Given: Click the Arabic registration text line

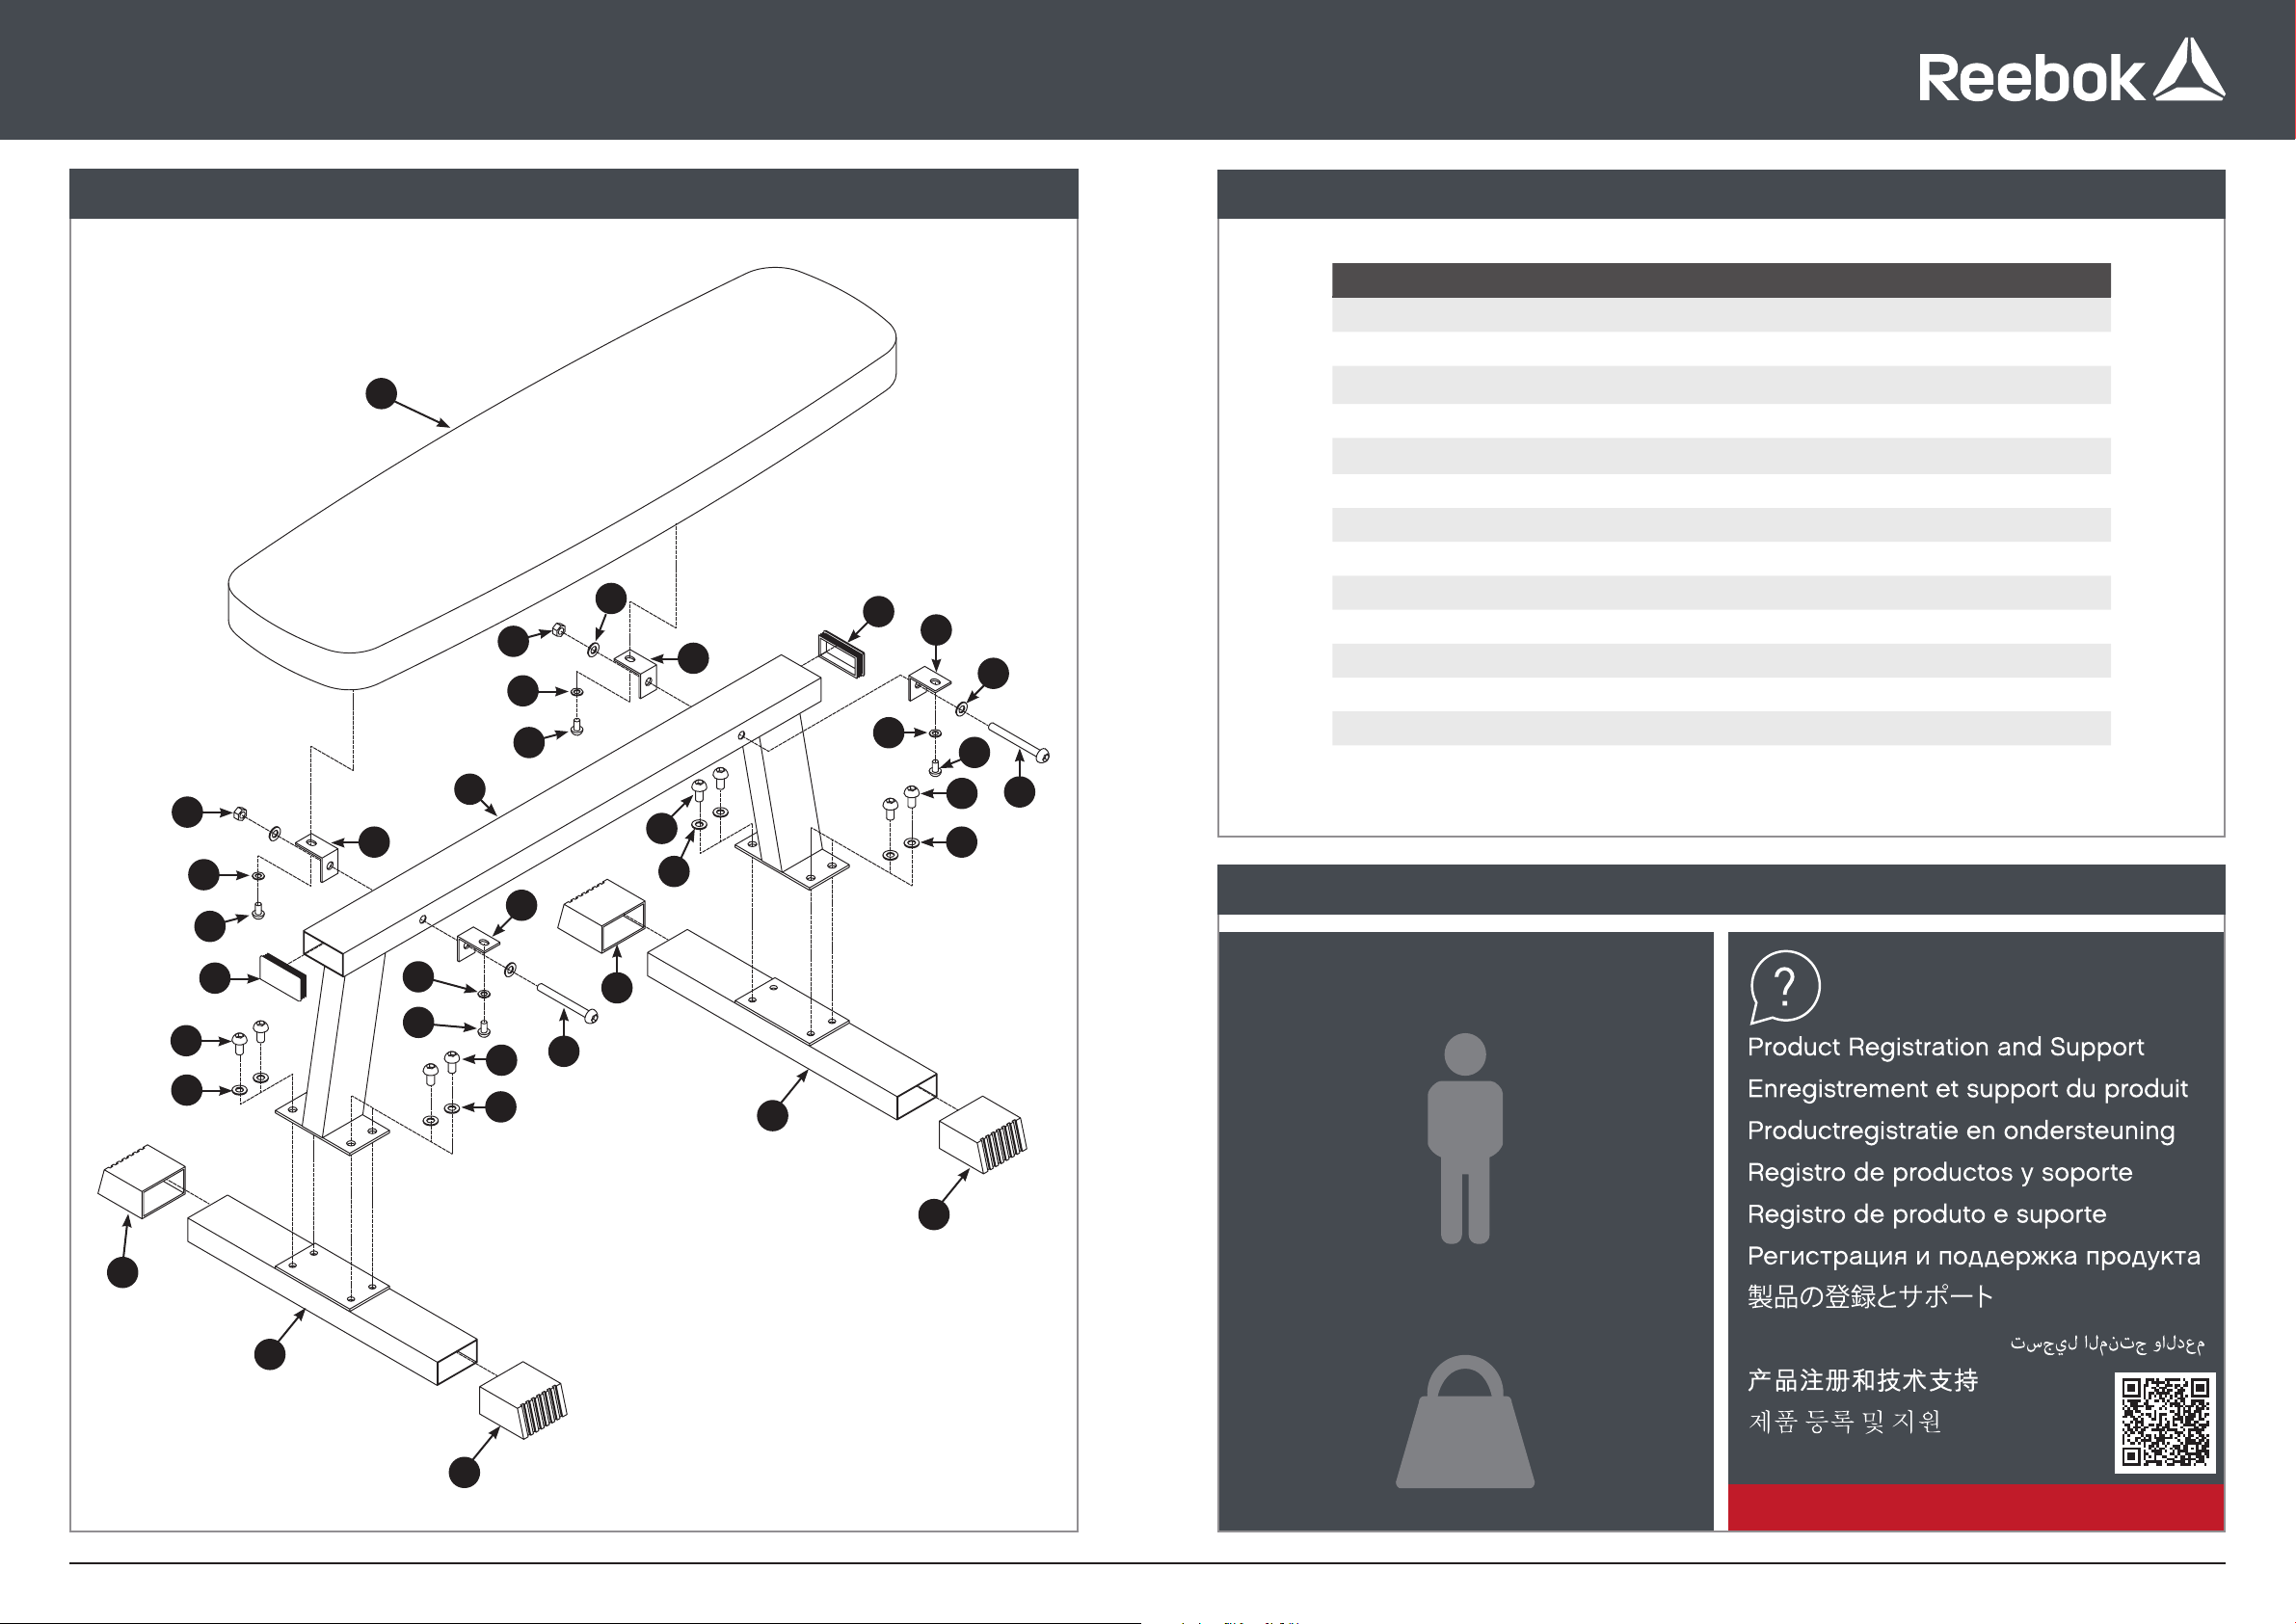Looking at the screenshot, I should pos(2107,1343).
